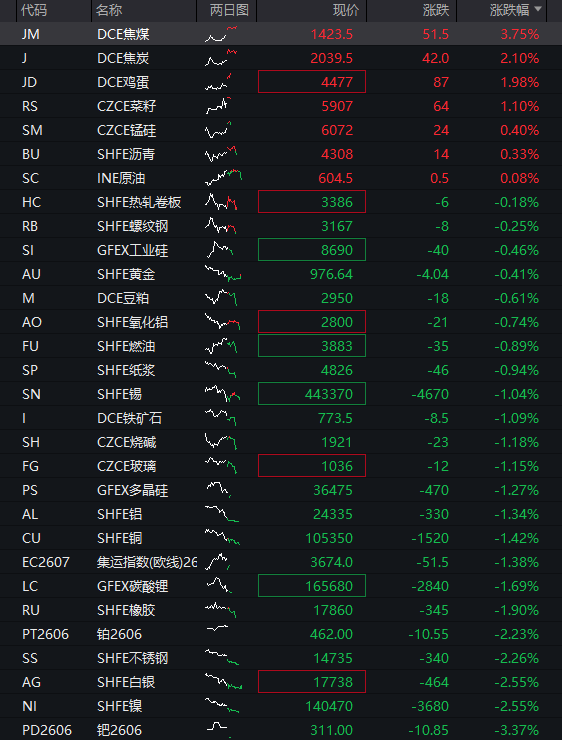Image resolution: width=562 pixels, height=740 pixels.
Task: Select the 集运指数(欧线) EC2607 row
Action: point(281,562)
